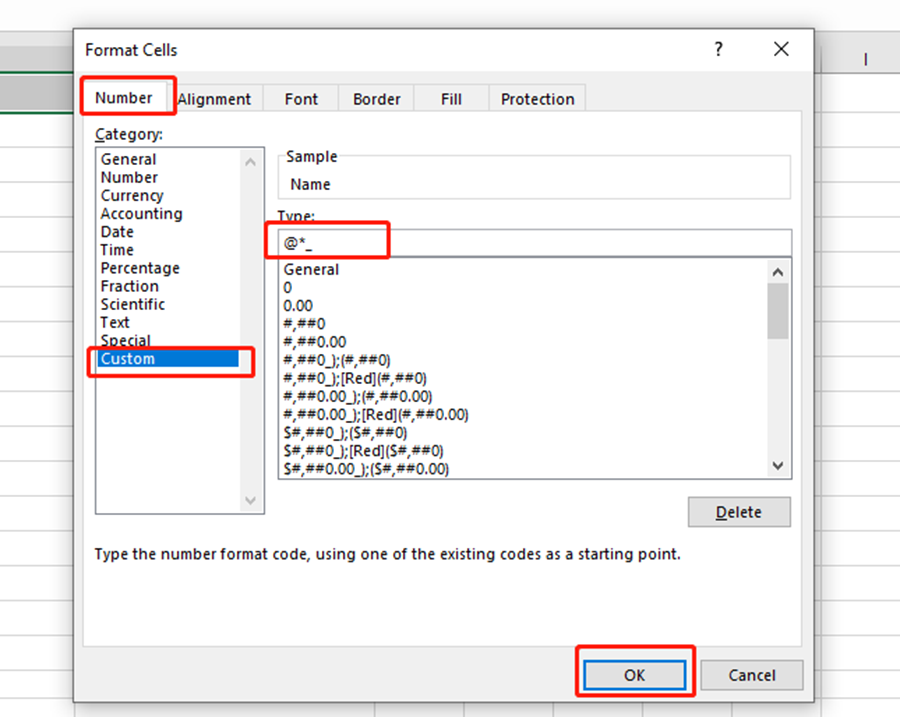The height and width of the screenshot is (717, 900).
Task: Click the Delete button
Action: pyautogui.click(x=739, y=511)
